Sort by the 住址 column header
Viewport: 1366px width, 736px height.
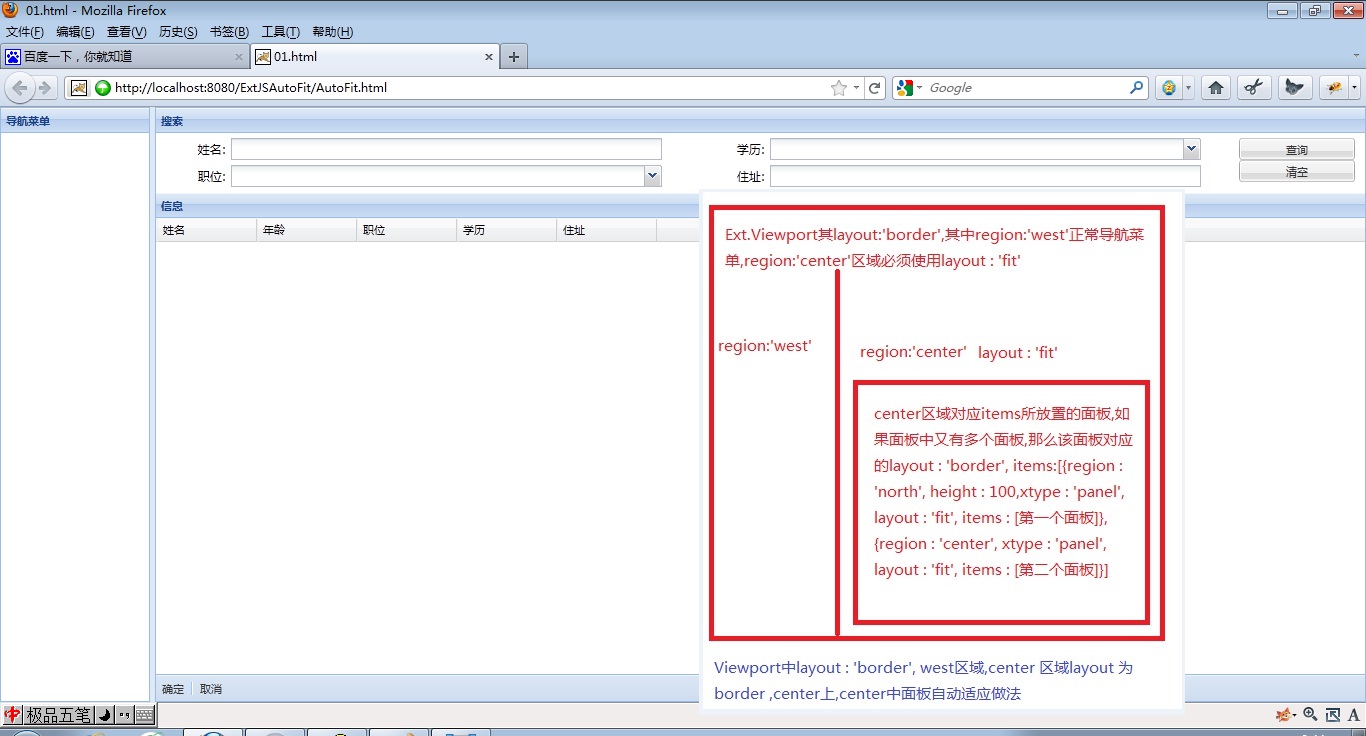[606, 230]
